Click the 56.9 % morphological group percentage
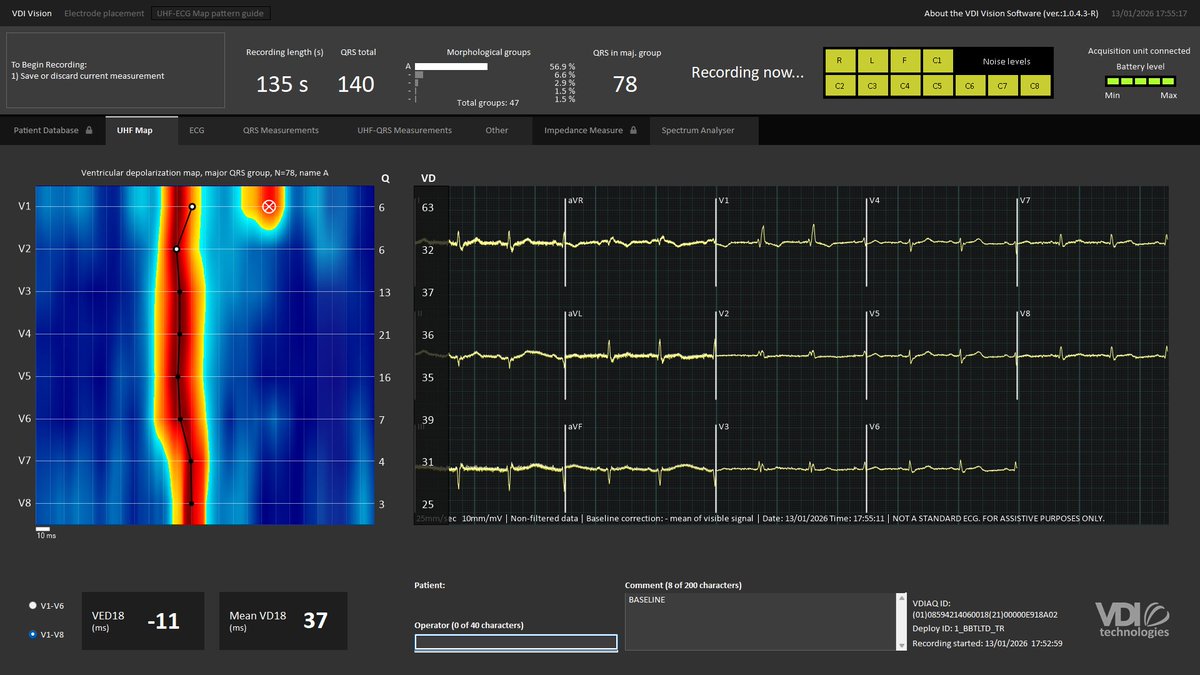This screenshot has height=675, width=1200. click(563, 66)
